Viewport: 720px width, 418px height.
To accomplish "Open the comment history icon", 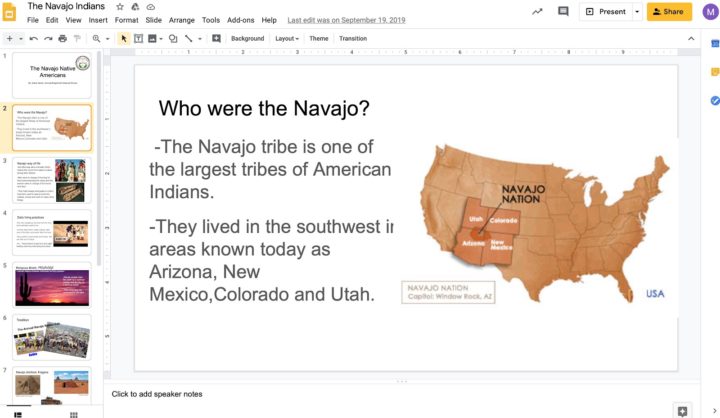I will click(564, 12).
